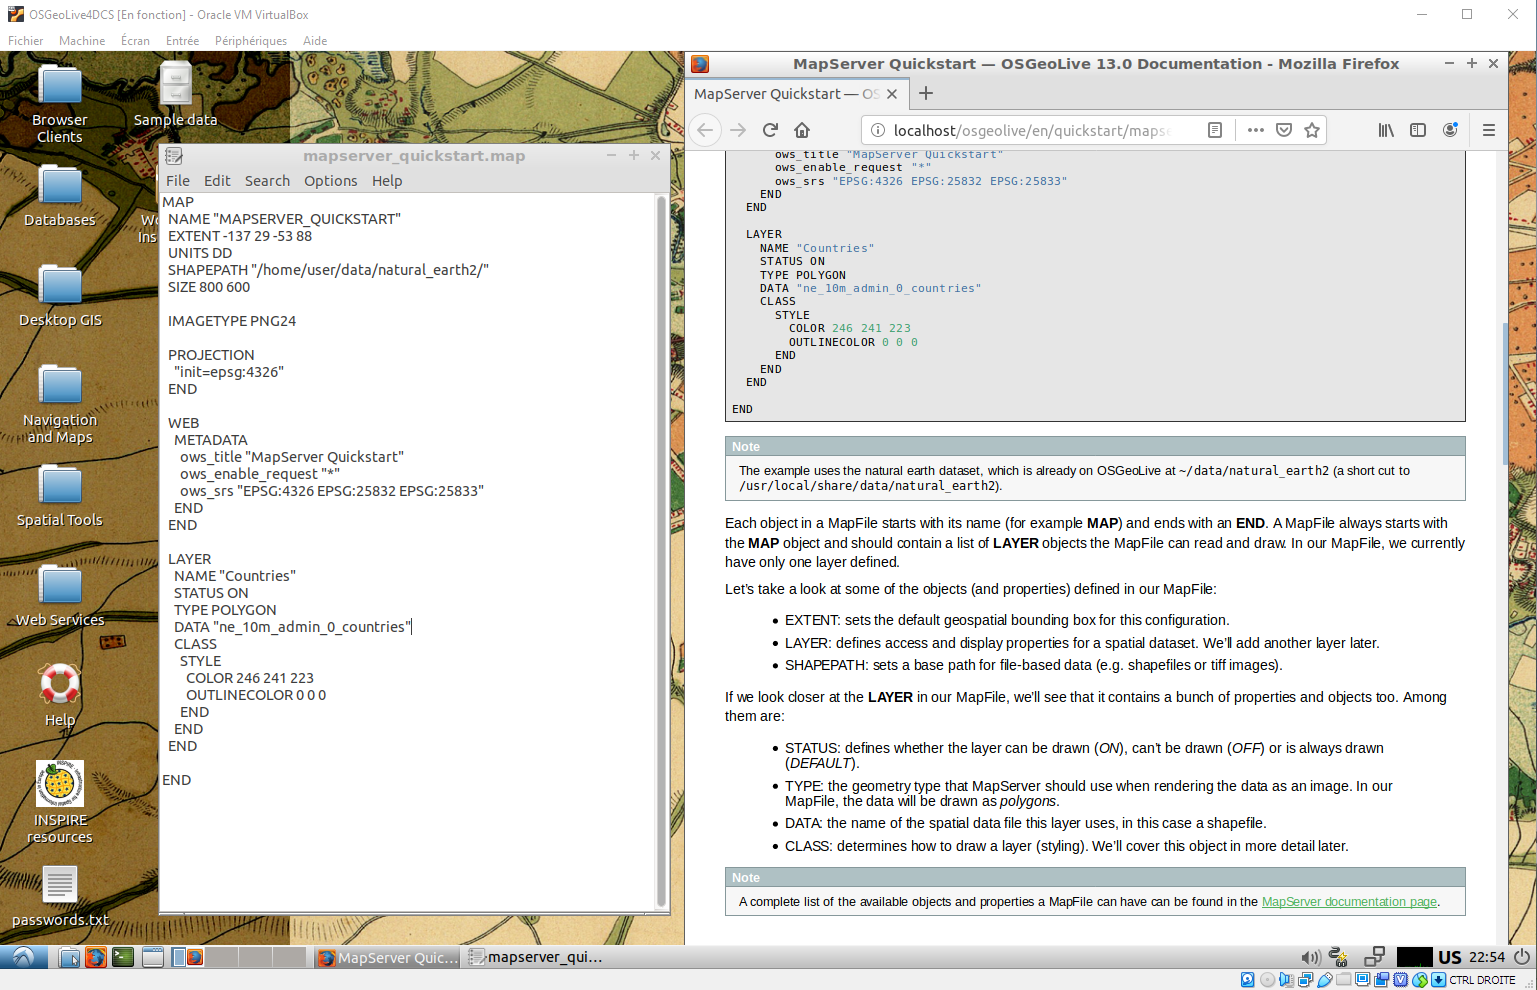Screen dimensions: 1537x990
Task: Open the Desktop GIS folder
Action: tap(60, 295)
